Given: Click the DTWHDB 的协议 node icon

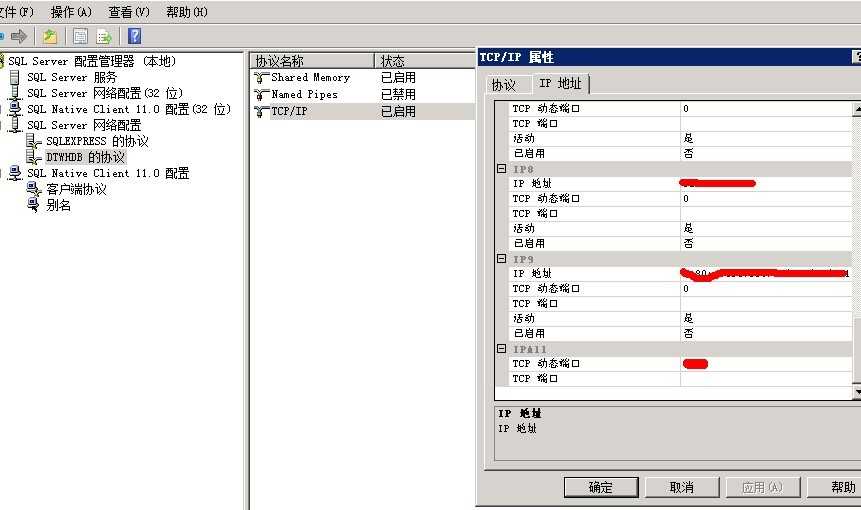Looking at the screenshot, I should pyautogui.click(x=33, y=157).
